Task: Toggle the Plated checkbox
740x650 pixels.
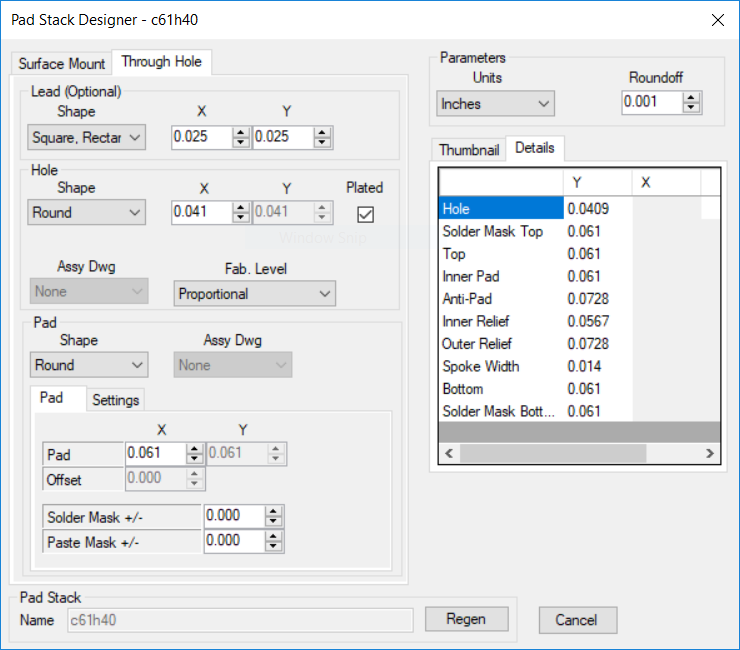Action: point(365,215)
